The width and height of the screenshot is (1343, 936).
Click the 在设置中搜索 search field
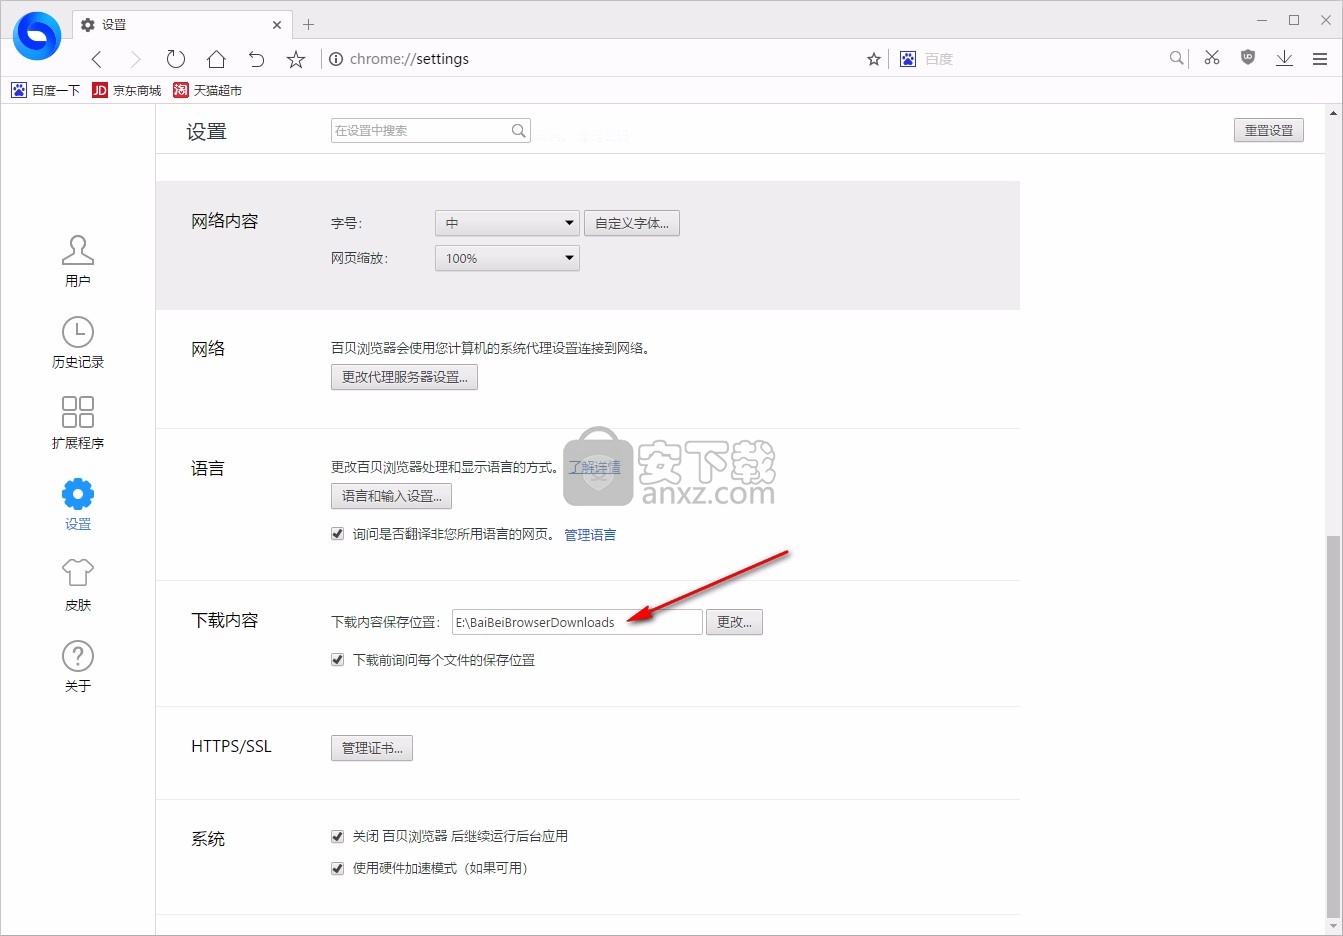tap(431, 130)
